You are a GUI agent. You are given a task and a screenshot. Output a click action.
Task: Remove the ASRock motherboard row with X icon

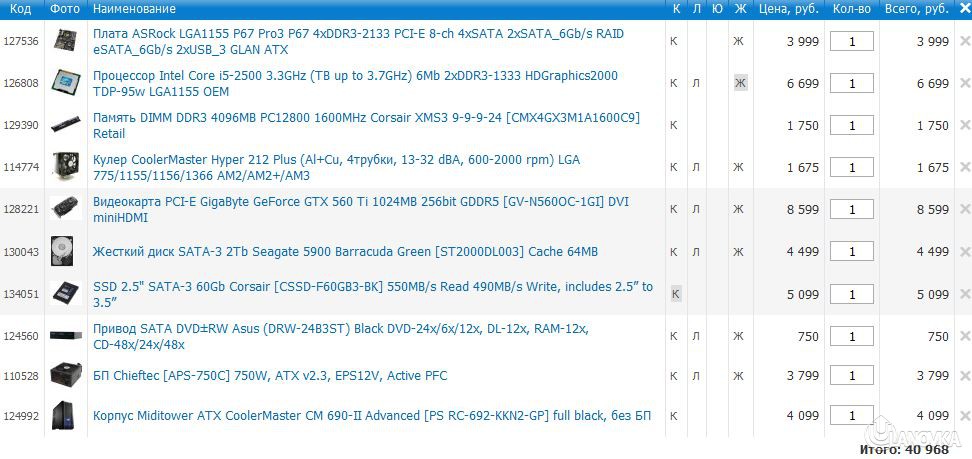coord(964,41)
